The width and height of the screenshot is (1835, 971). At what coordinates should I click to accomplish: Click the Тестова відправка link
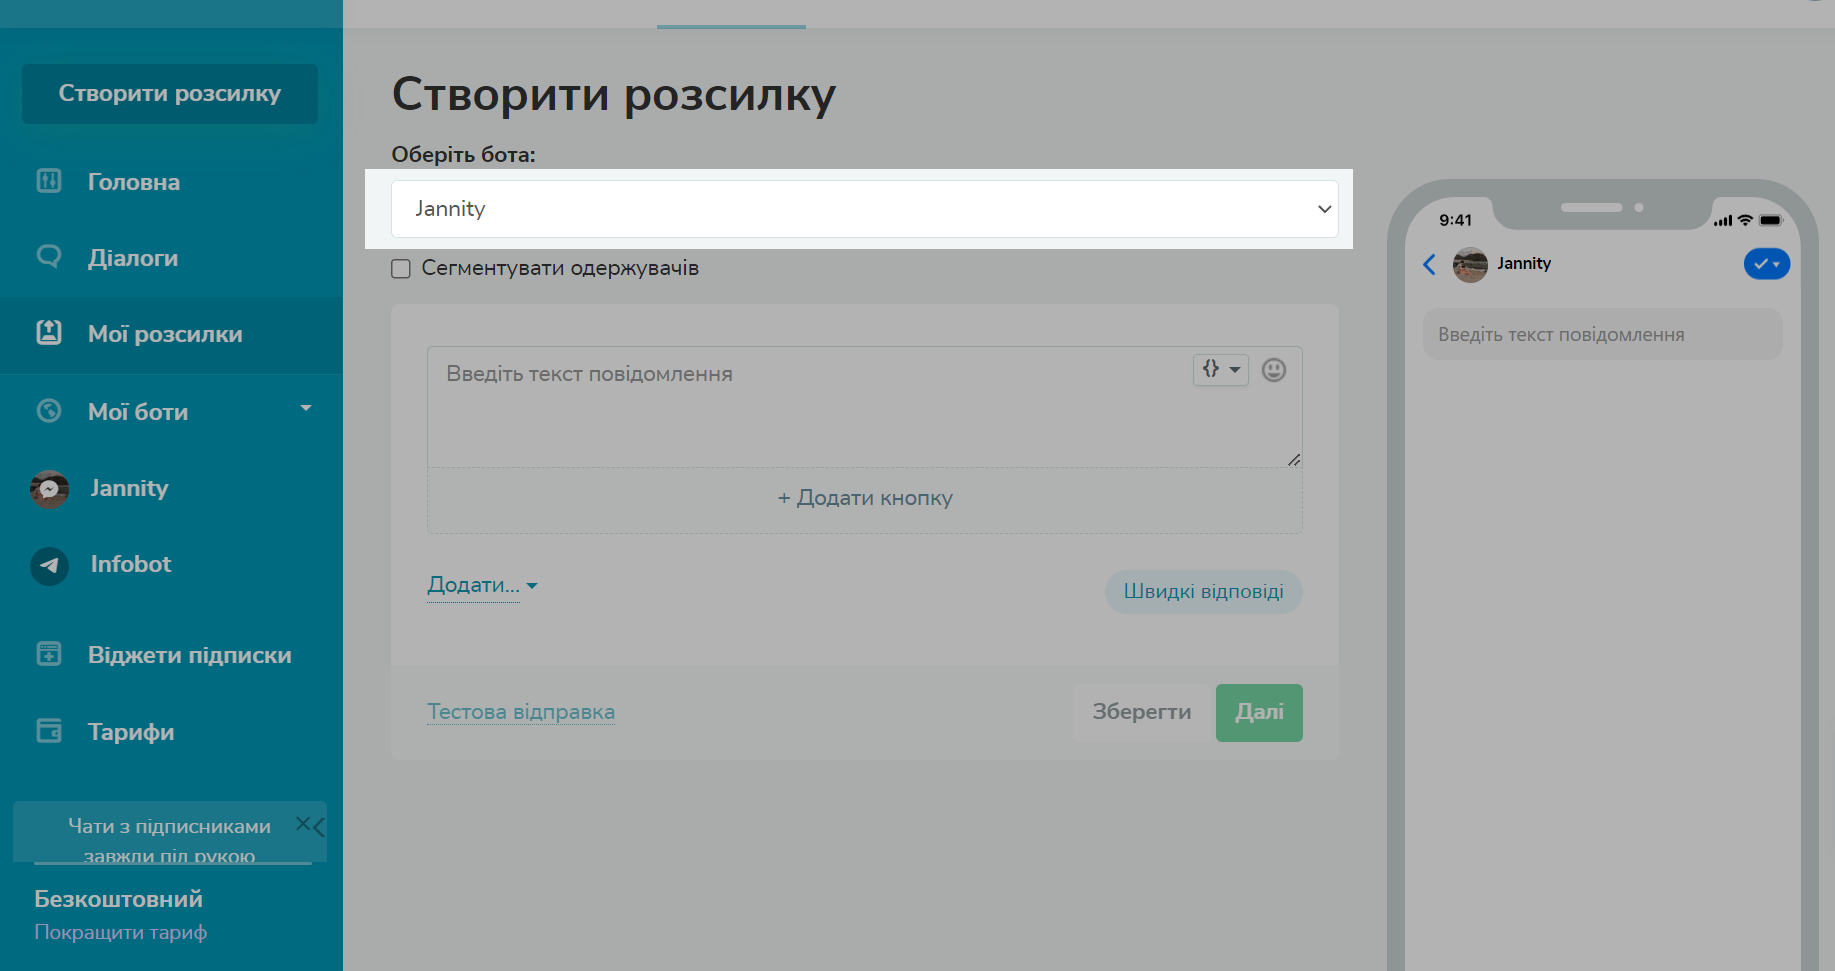(x=520, y=712)
